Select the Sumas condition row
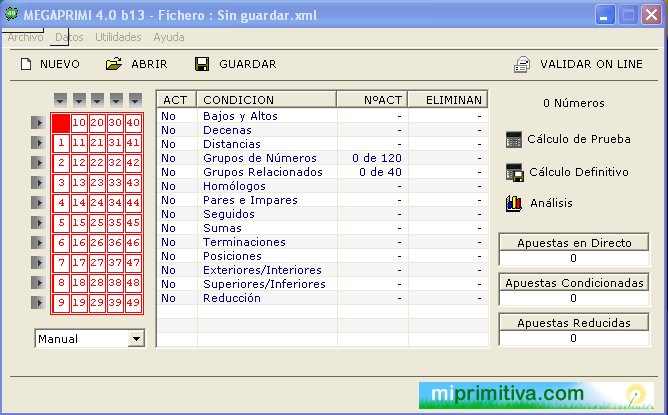 [x=322, y=228]
